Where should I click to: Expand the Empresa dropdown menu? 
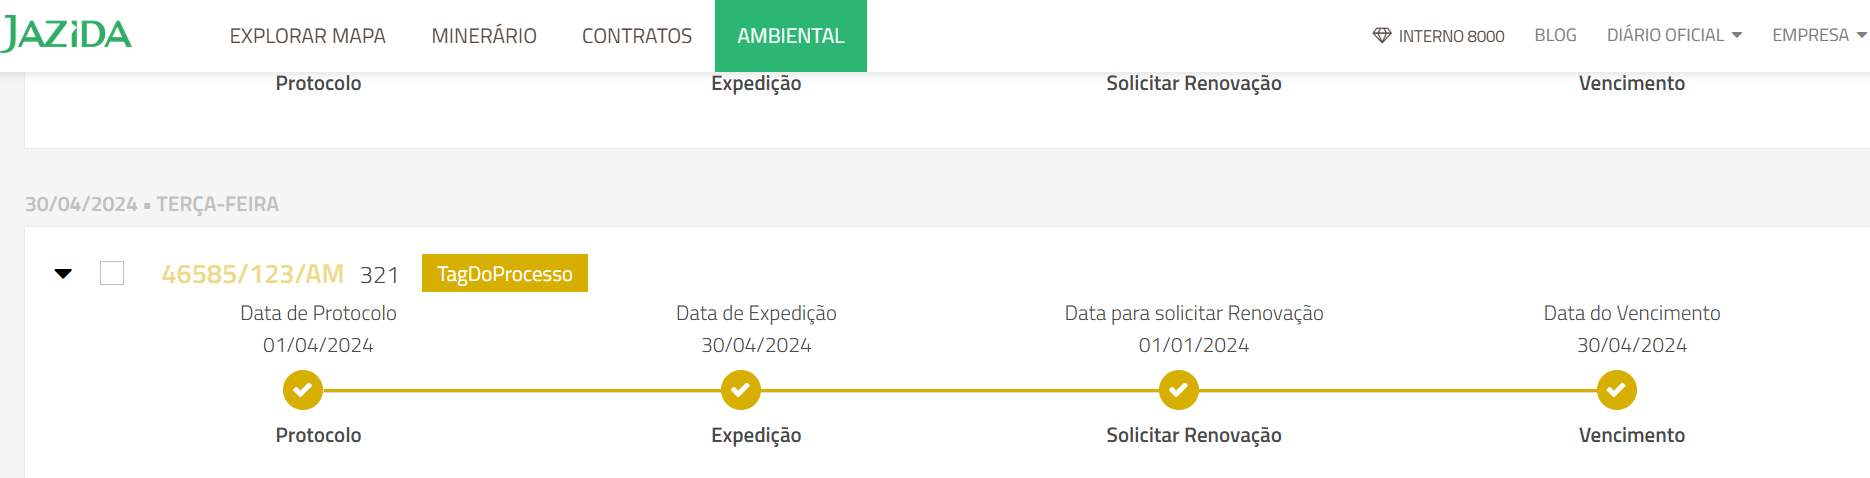[x=1818, y=35]
